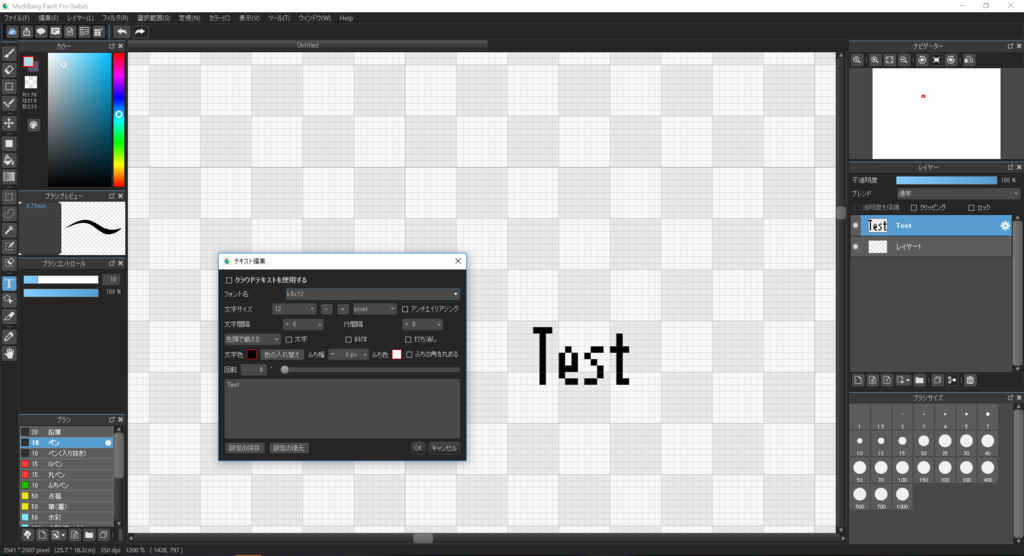Screen dimensions: 1024x556
Task: Delete layer with trash icon
Action: click(x=970, y=380)
